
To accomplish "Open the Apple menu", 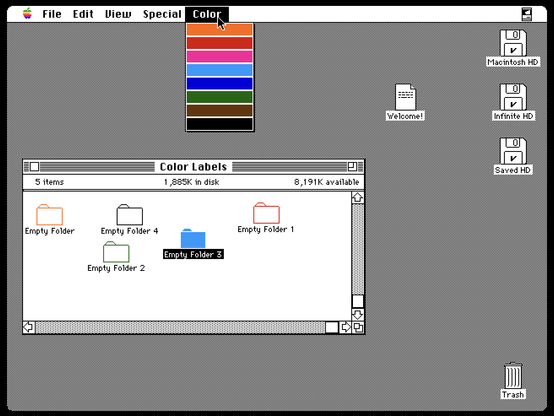I will tap(27, 14).
